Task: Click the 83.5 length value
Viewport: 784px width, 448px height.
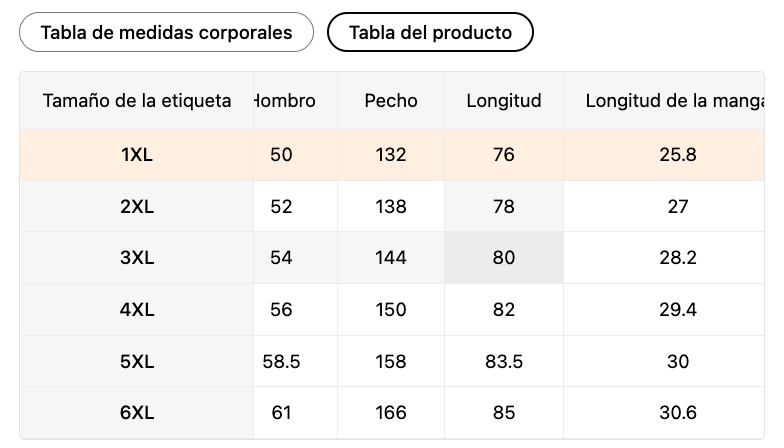Action: point(504,361)
